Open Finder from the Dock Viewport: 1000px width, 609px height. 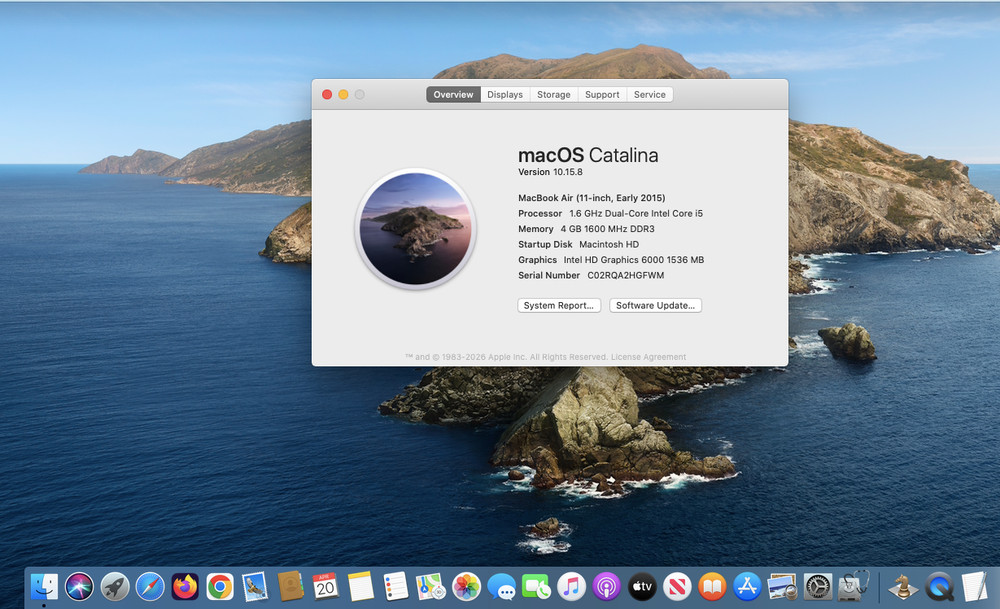tap(44, 587)
